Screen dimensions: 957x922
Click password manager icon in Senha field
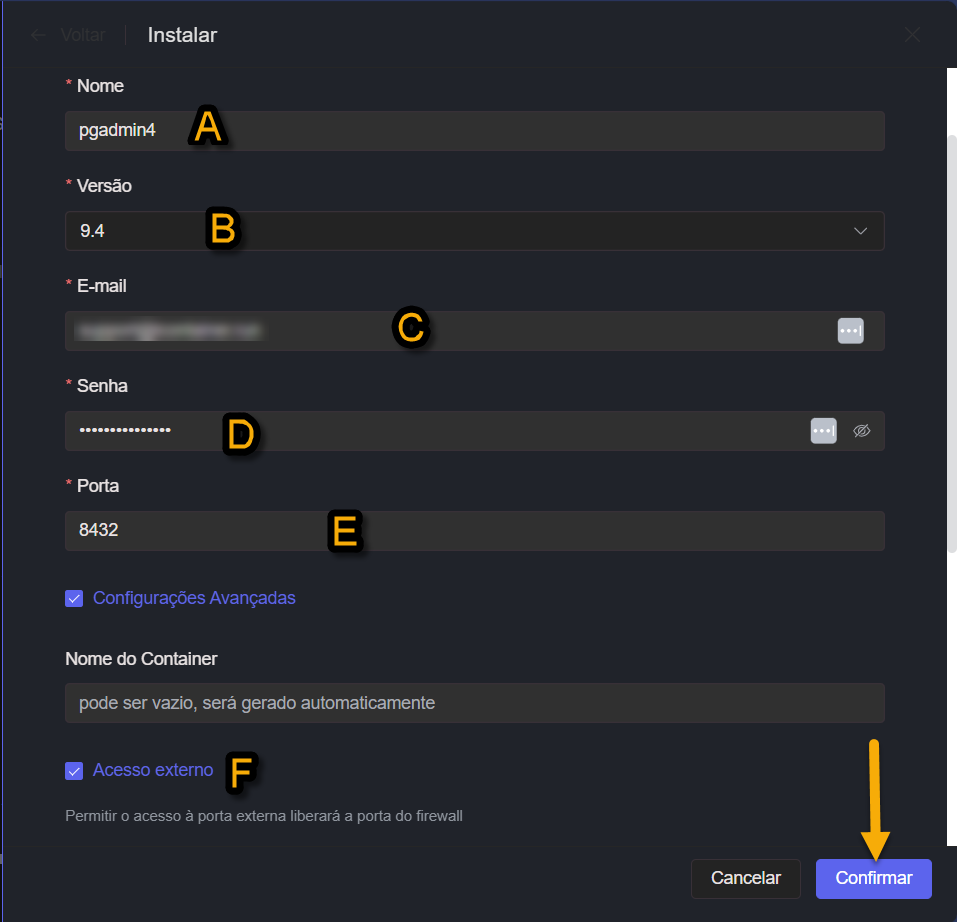[x=823, y=431]
